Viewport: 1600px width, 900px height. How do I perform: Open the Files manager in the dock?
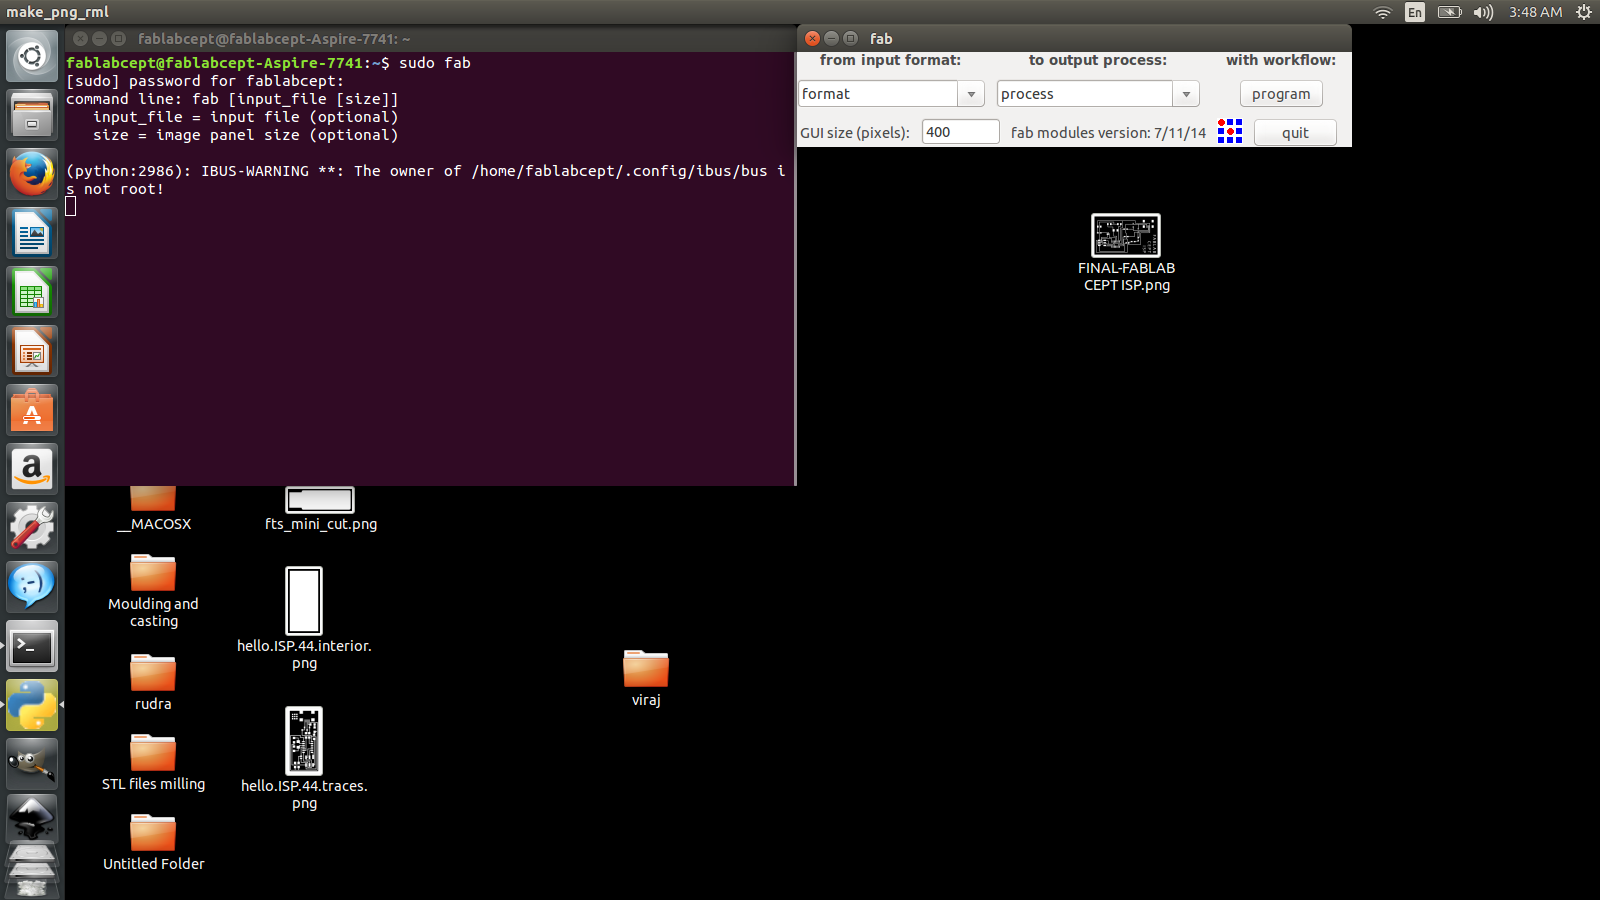[32, 115]
